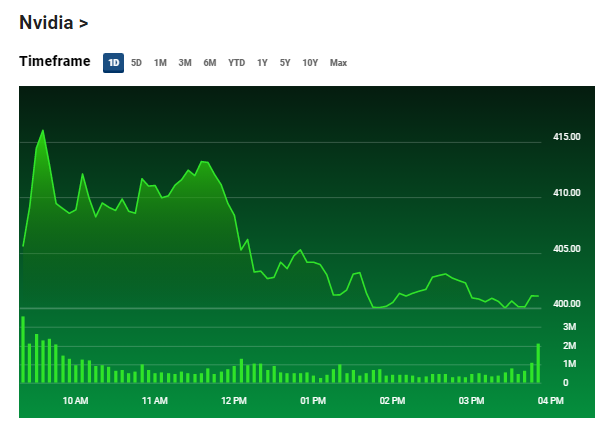Click the 12 PM time axis label

tap(233, 401)
